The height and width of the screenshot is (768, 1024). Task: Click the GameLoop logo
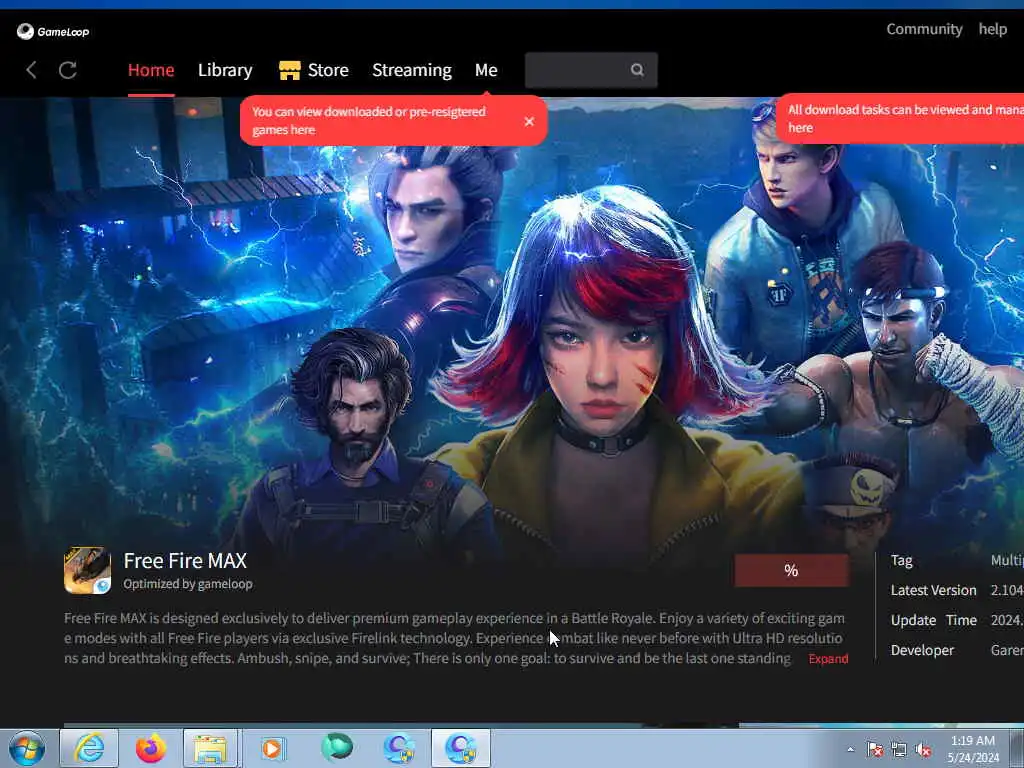point(53,31)
